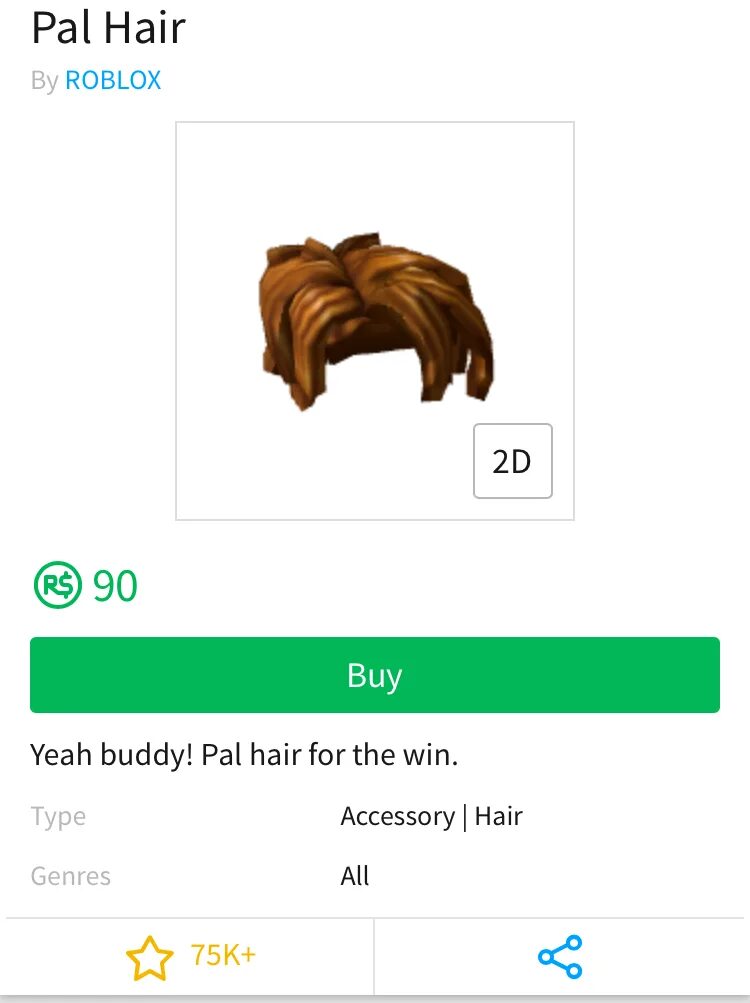
Task: Tap the favorite star icon
Action: [149, 958]
